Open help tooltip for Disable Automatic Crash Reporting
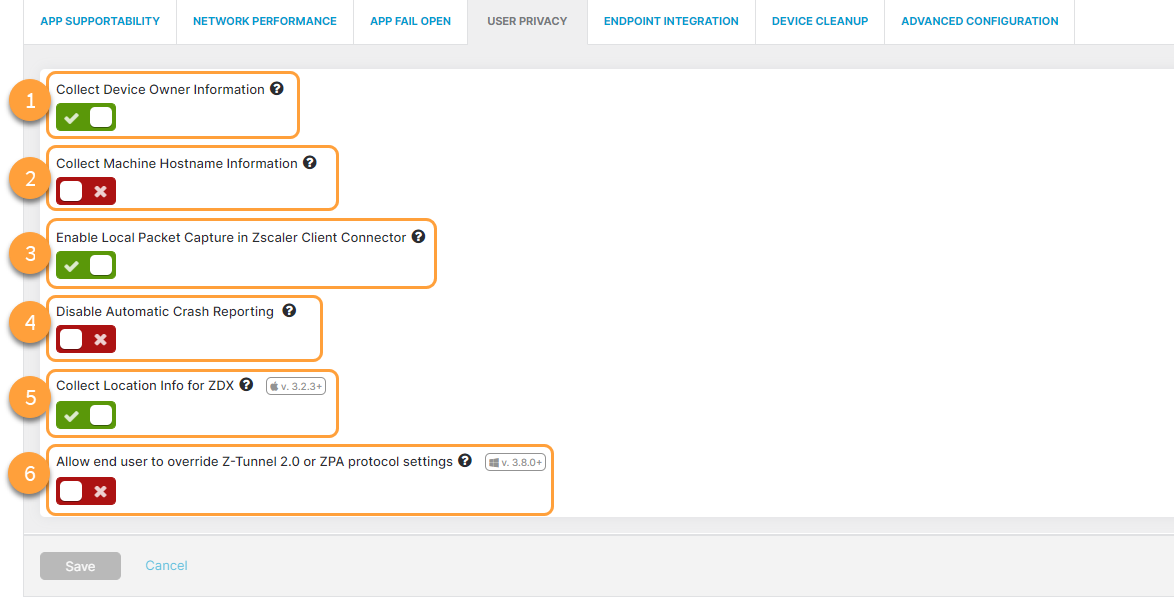 tap(290, 311)
